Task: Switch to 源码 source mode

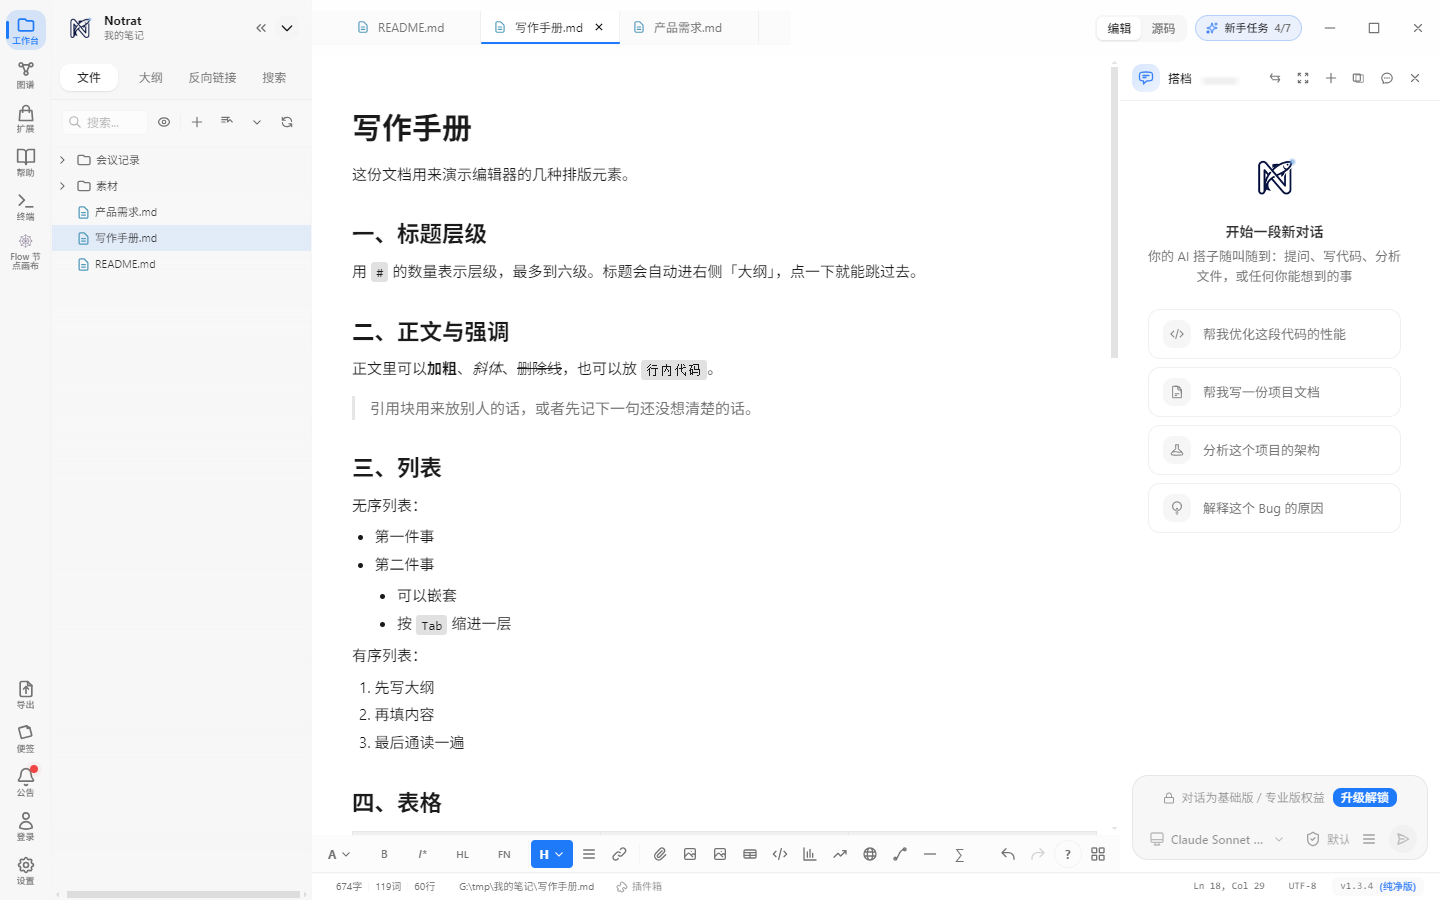Action: [1163, 28]
